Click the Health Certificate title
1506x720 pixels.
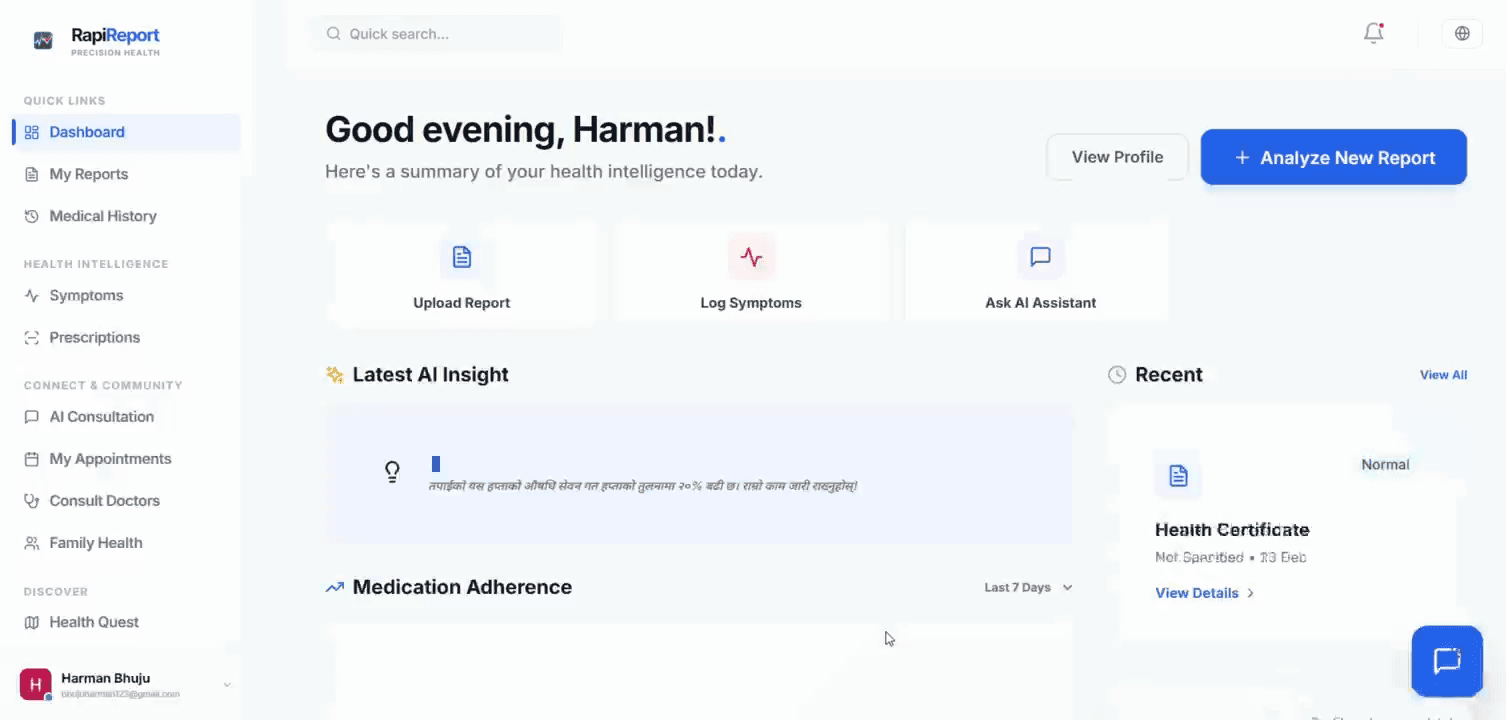1232,530
